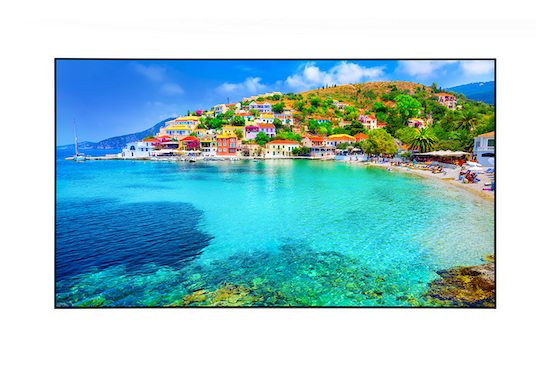
Task: Click the coastal village photo
Action: coord(275,184)
